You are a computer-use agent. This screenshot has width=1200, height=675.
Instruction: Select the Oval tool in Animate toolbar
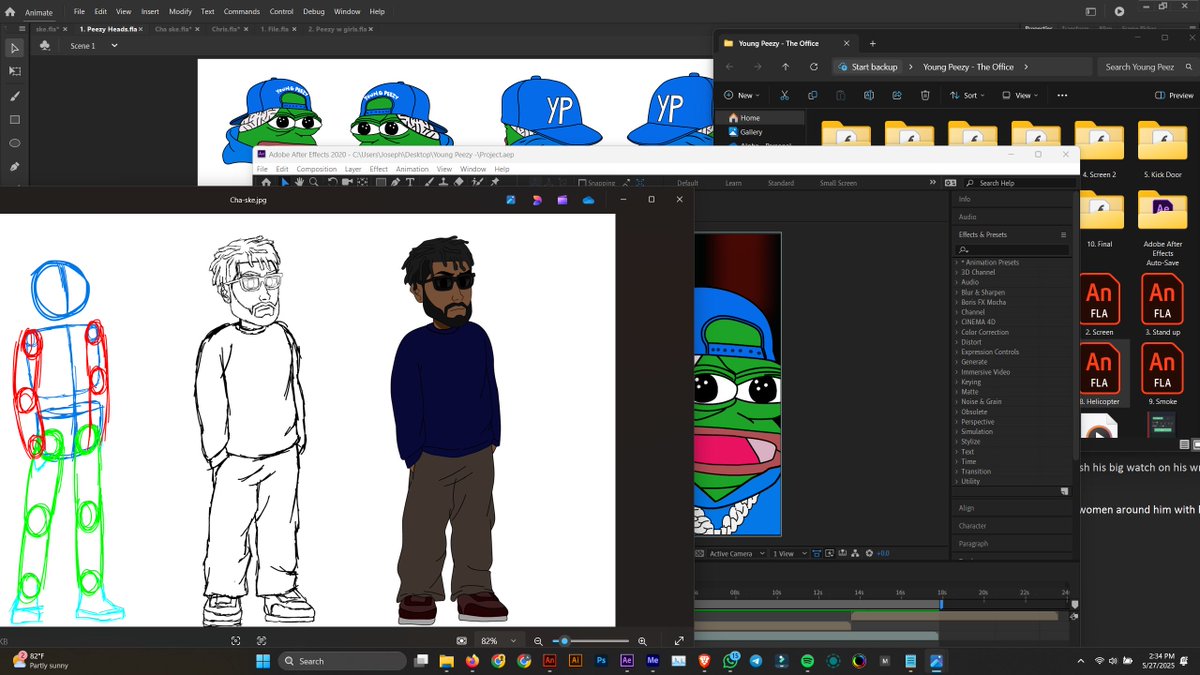point(15,143)
